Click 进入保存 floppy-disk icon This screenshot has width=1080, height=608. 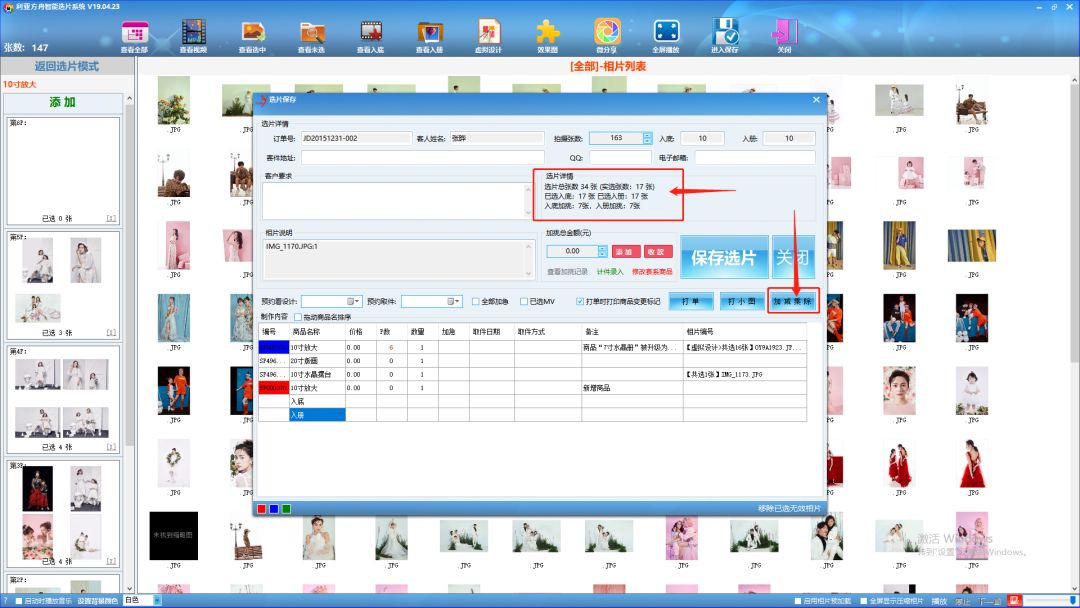coord(725,36)
